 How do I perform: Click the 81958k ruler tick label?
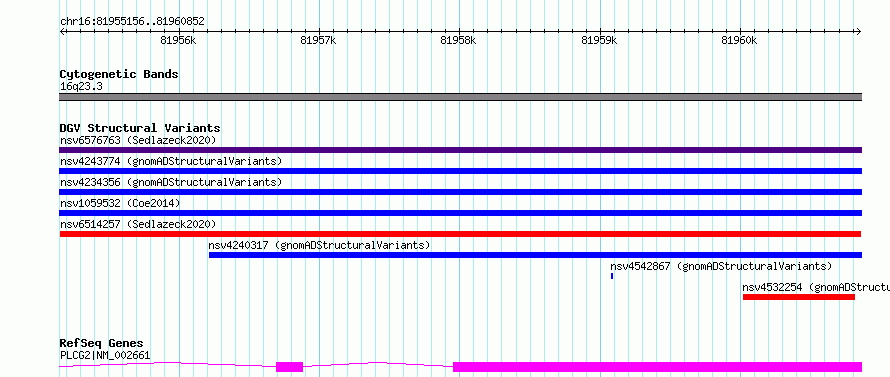pos(459,40)
